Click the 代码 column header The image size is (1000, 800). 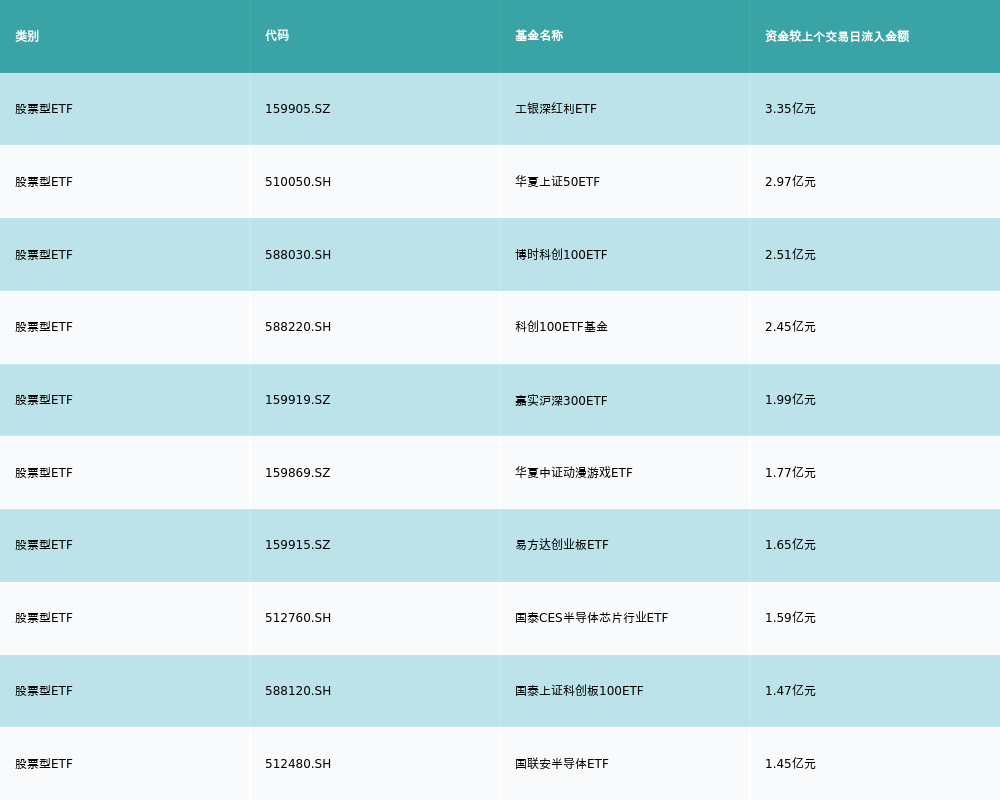click(x=277, y=36)
